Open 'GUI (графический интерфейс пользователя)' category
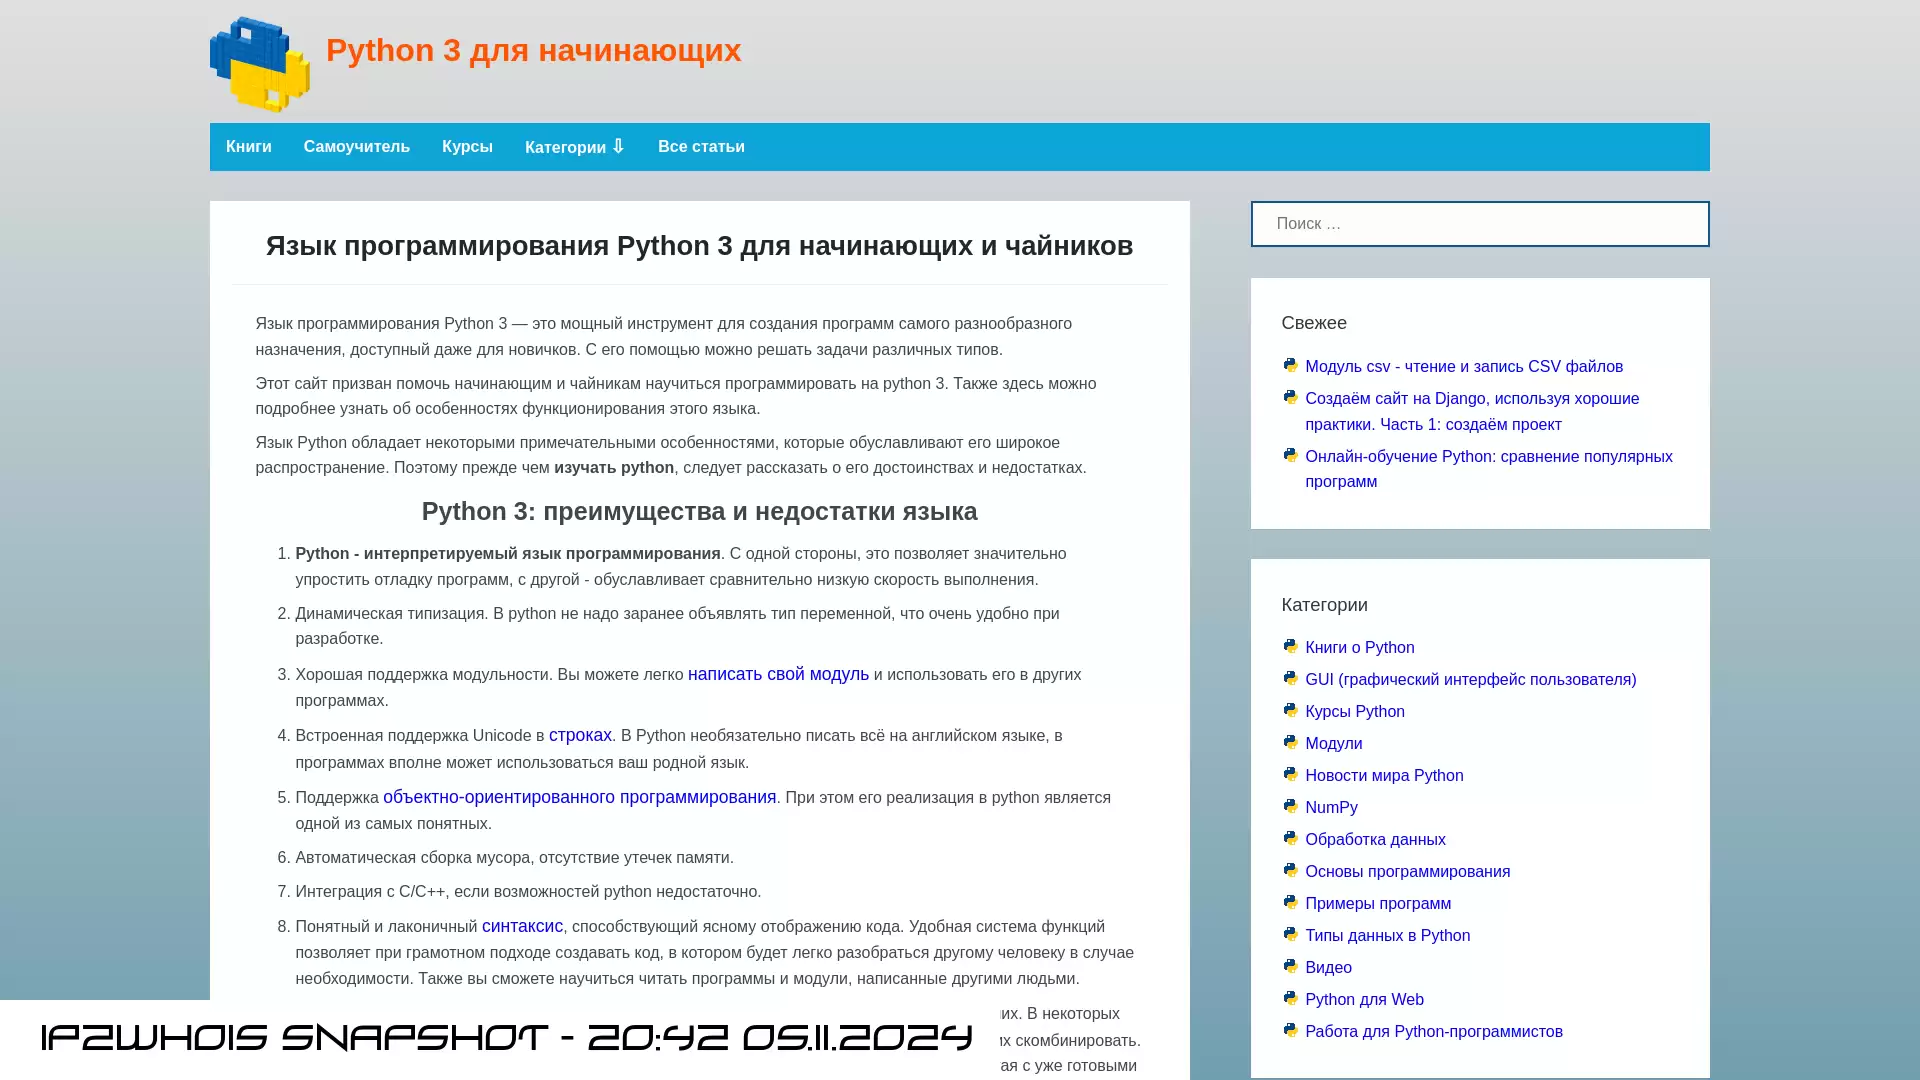This screenshot has height=1080, width=1920. pyautogui.click(x=1471, y=680)
